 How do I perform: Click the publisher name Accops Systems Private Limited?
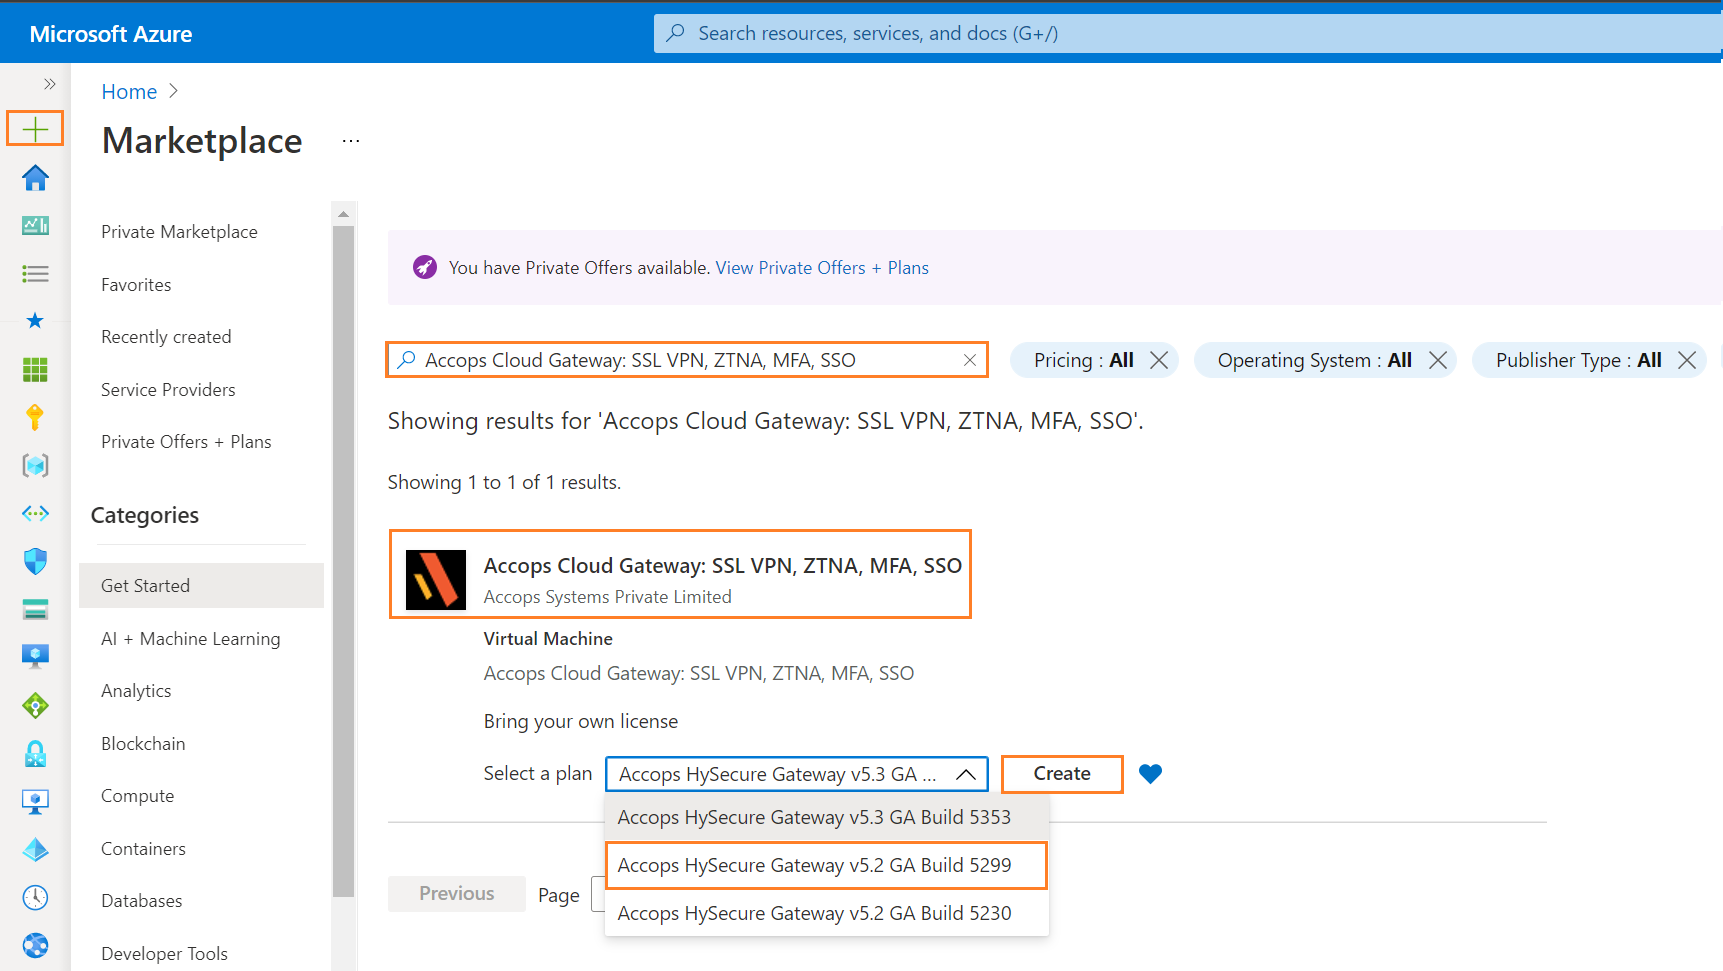coord(607,597)
